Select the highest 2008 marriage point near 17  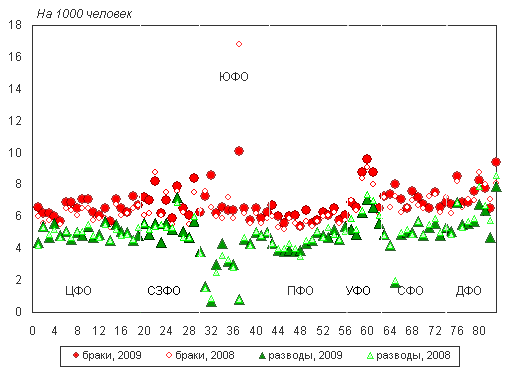239,44
